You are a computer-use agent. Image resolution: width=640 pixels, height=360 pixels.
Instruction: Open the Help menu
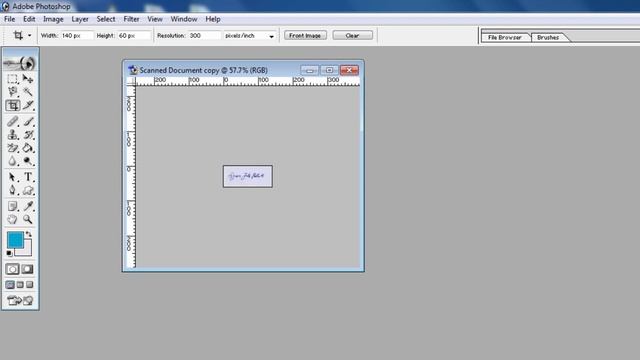point(213,19)
